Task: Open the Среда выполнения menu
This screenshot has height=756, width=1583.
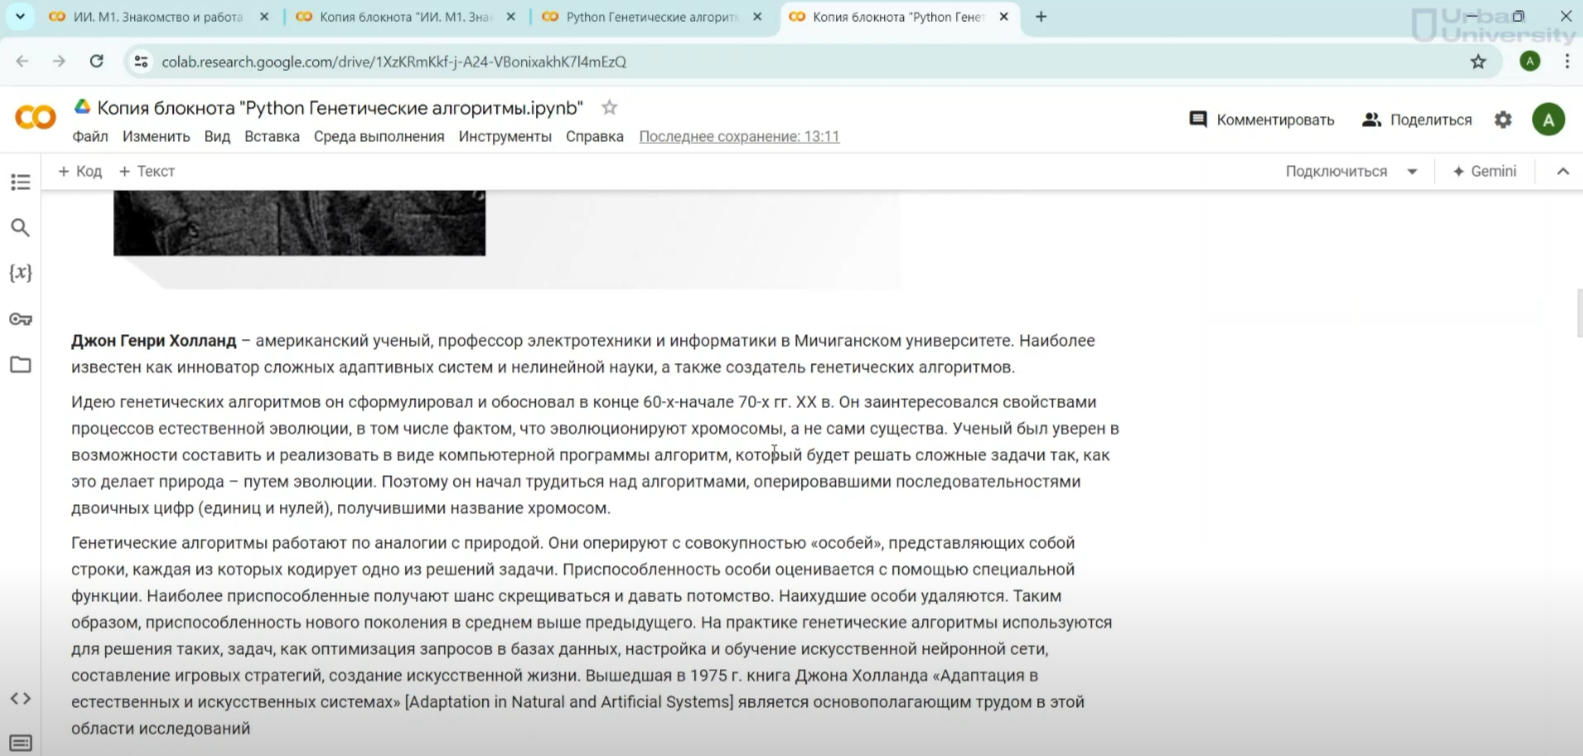Action: (378, 136)
